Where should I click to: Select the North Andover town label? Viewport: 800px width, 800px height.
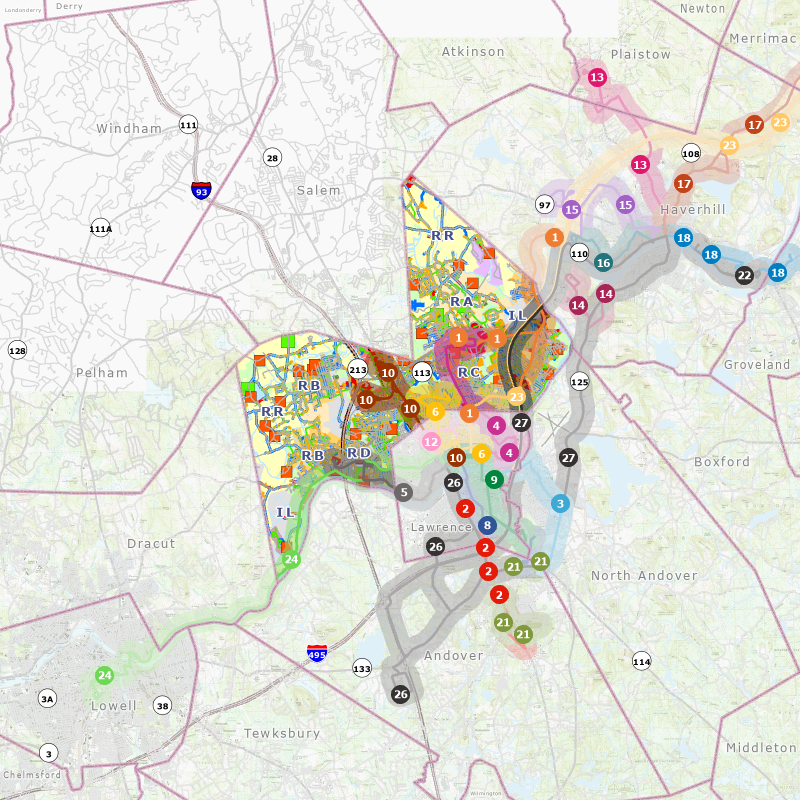[x=644, y=576]
